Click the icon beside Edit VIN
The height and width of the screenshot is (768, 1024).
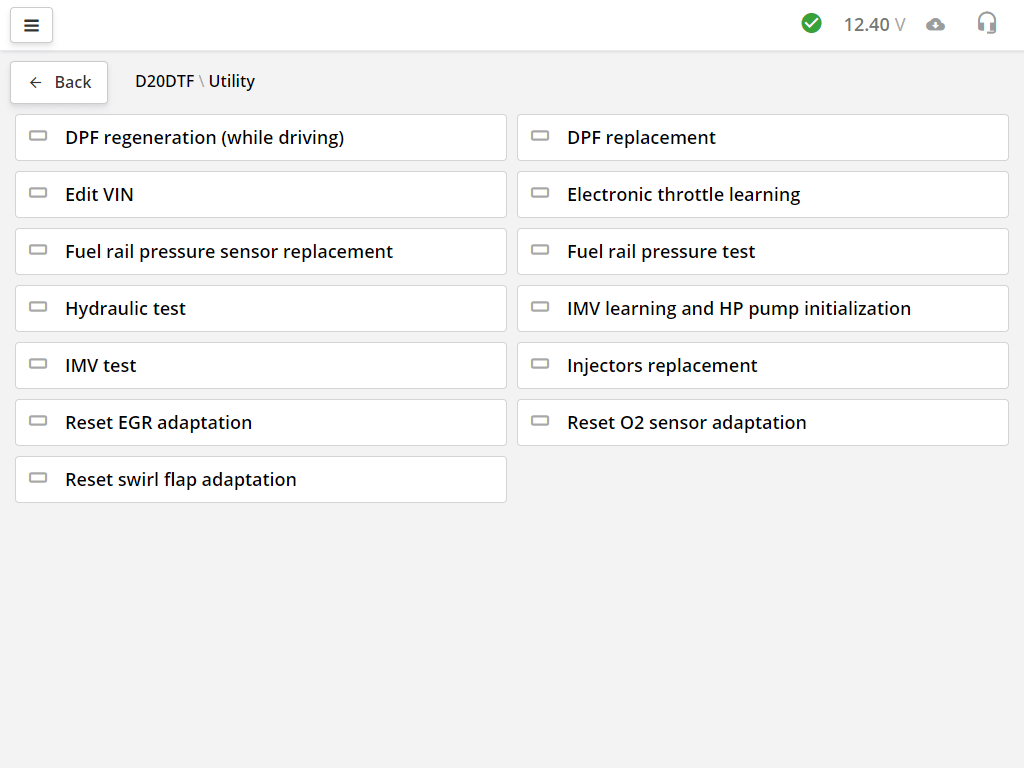point(38,193)
